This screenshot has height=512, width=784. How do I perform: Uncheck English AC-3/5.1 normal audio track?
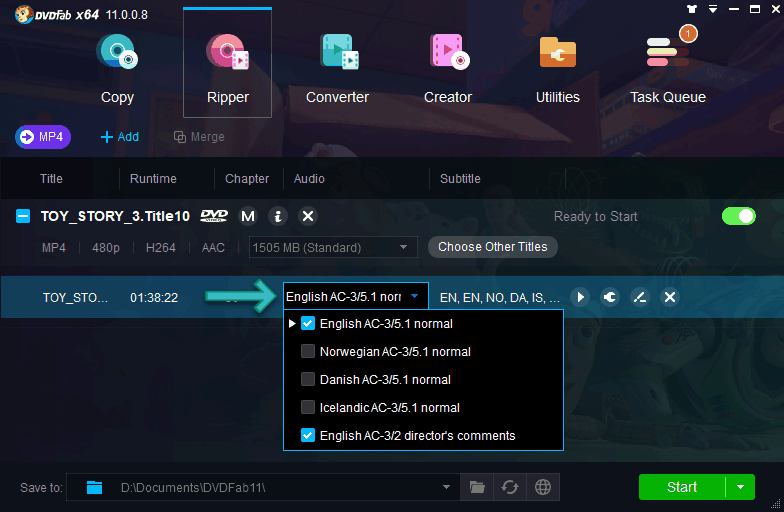tap(308, 324)
